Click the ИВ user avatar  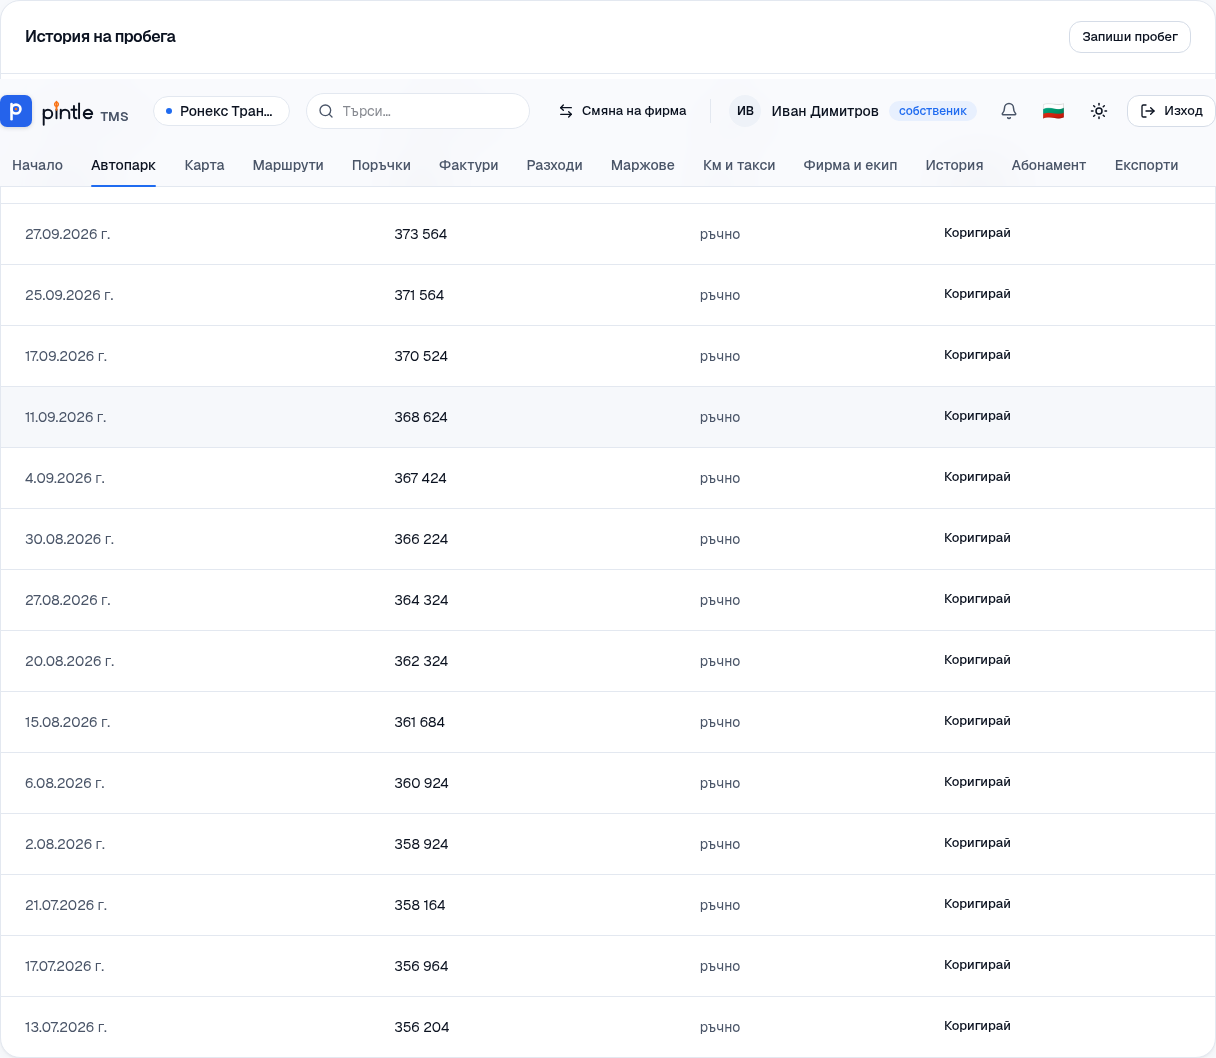coord(745,111)
